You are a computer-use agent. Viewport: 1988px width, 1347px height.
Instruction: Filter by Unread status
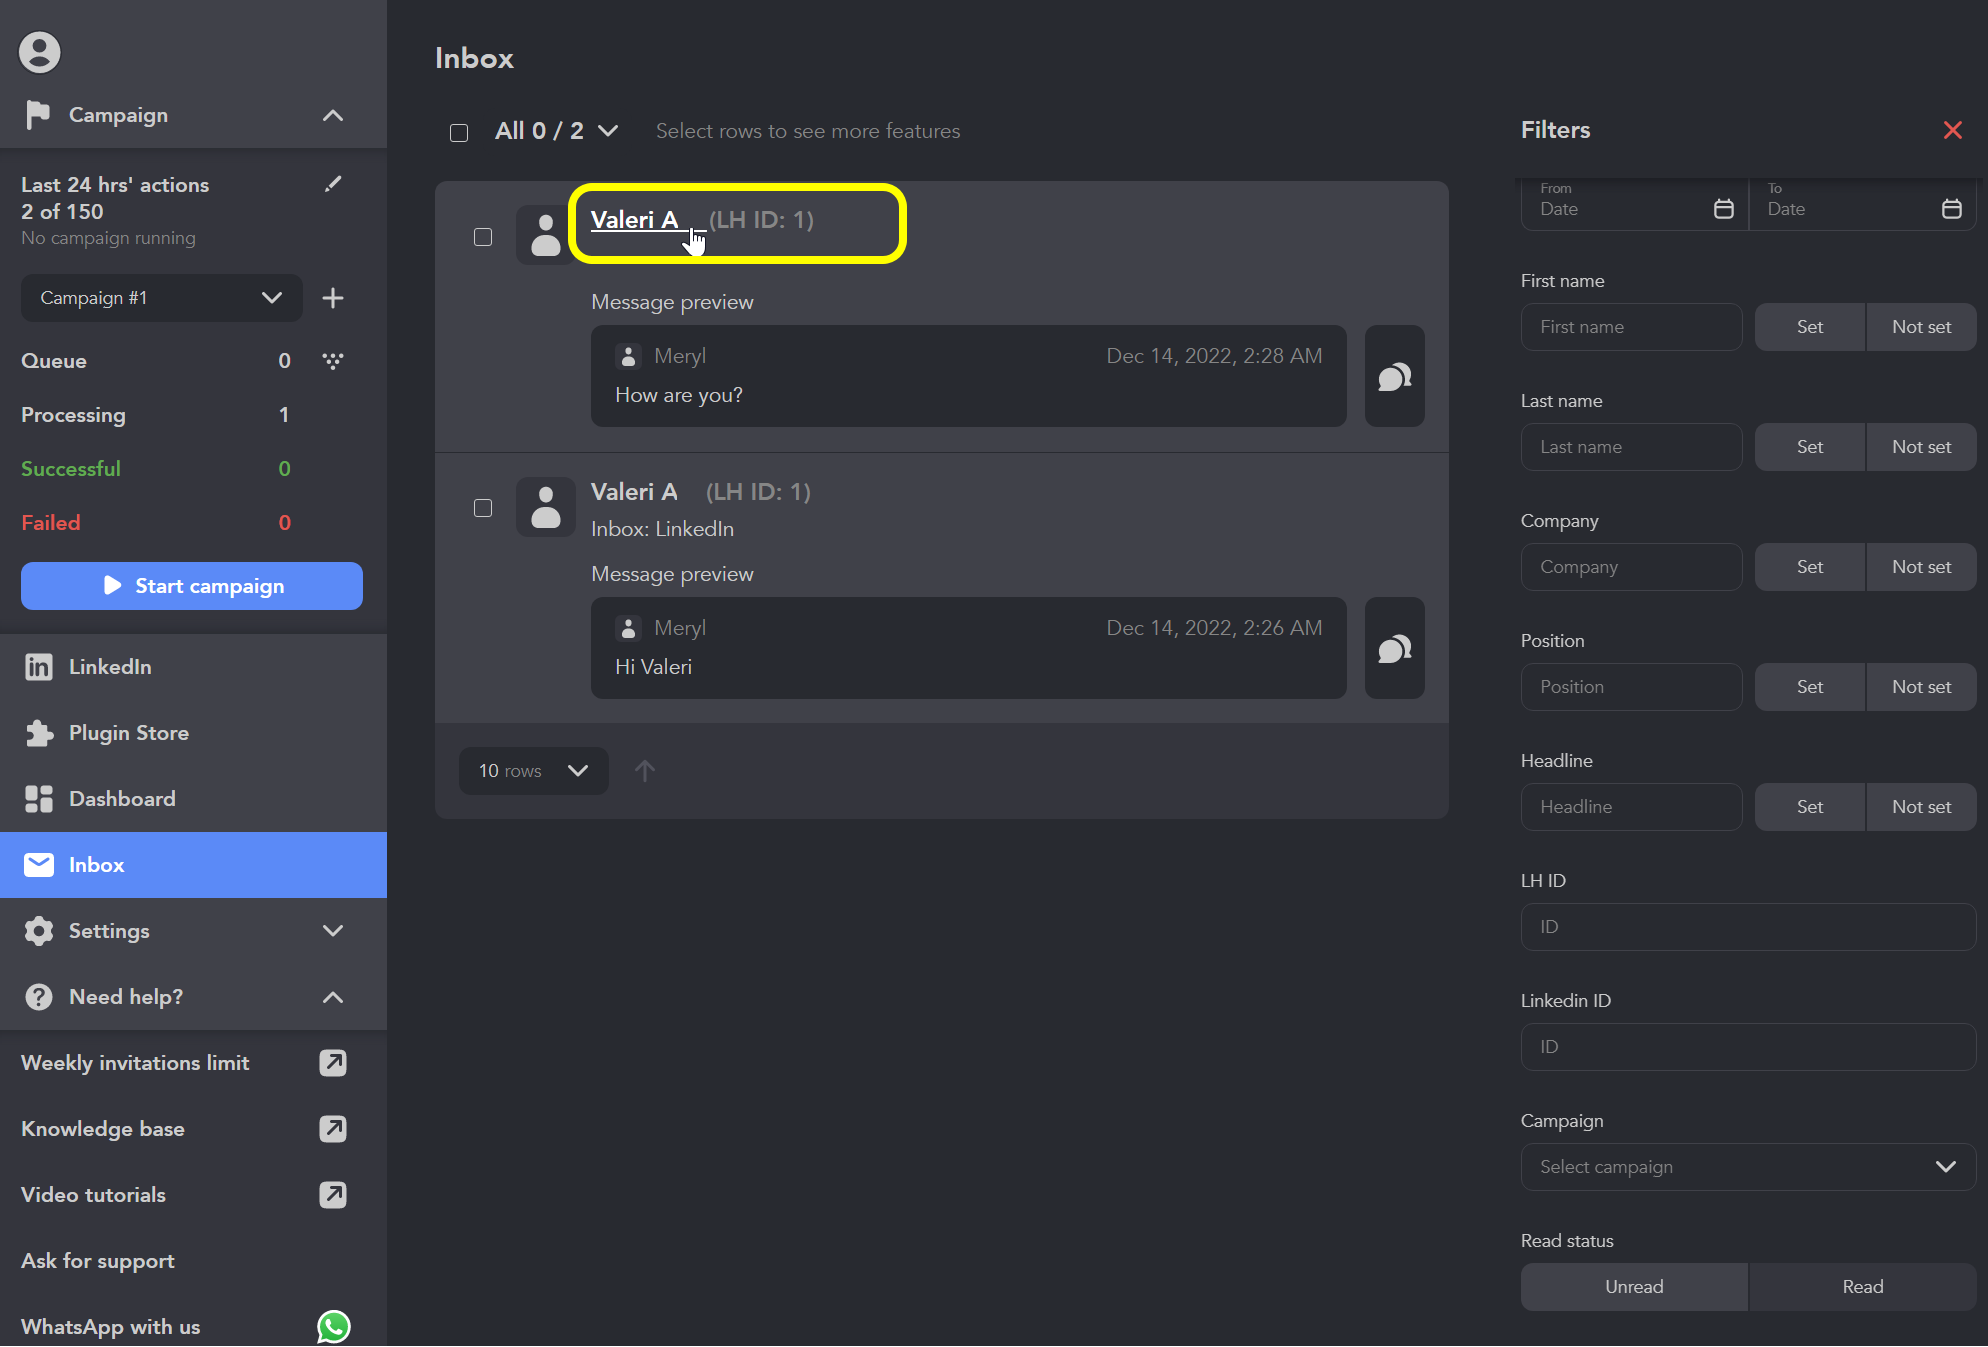(1634, 1287)
